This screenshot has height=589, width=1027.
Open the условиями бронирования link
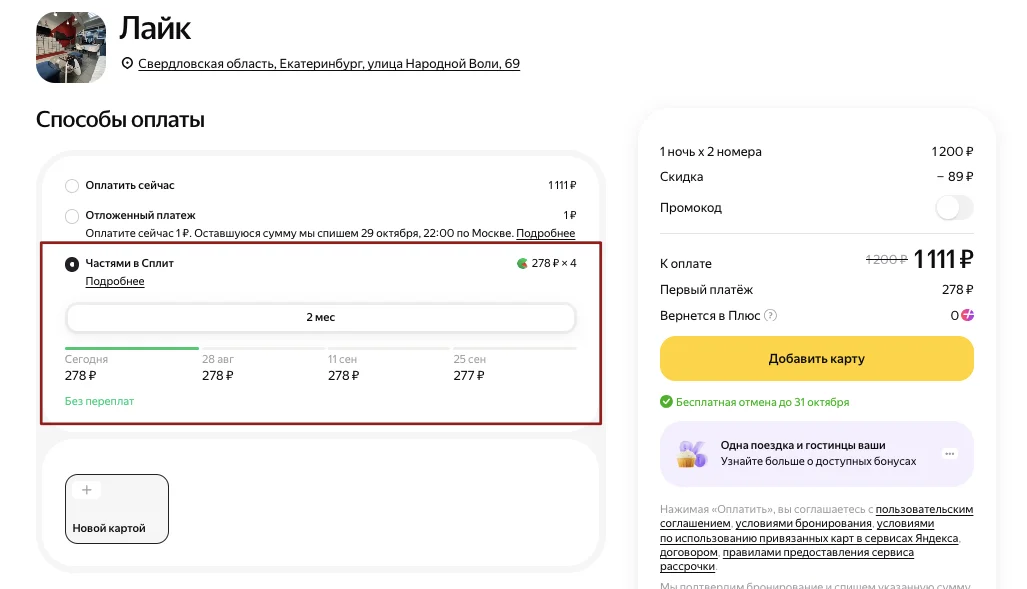click(804, 523)
